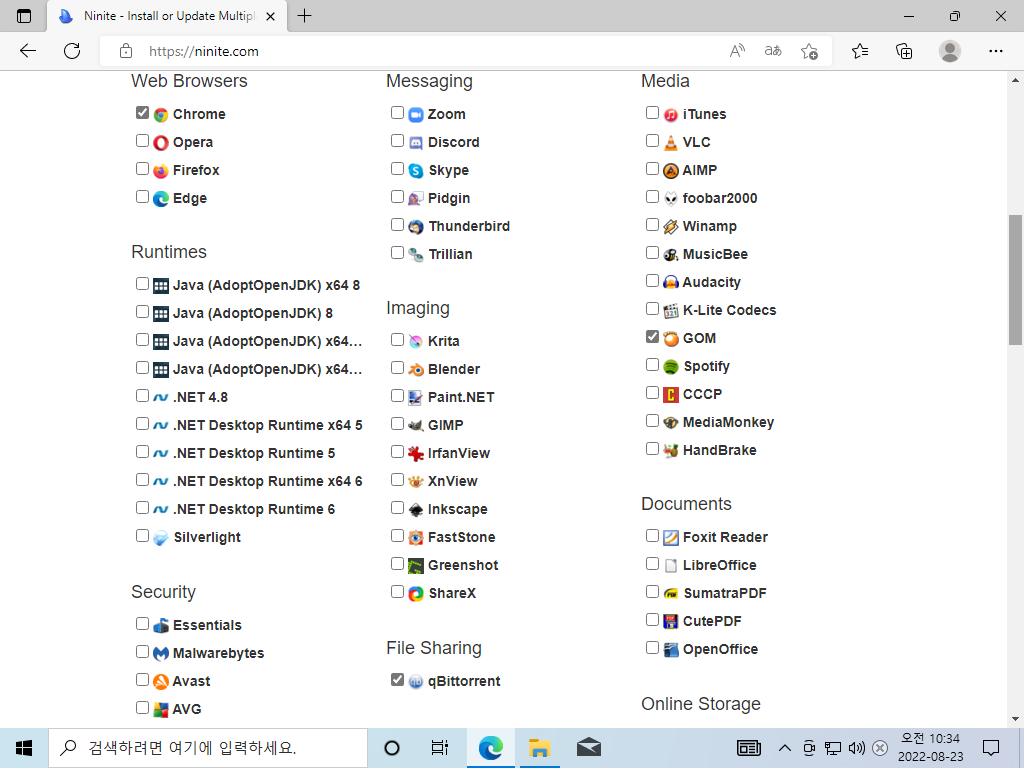The width and height of the screenshot is (1024, 768).
Task: Check the Firefox checkbox
Action: (142, 168)
